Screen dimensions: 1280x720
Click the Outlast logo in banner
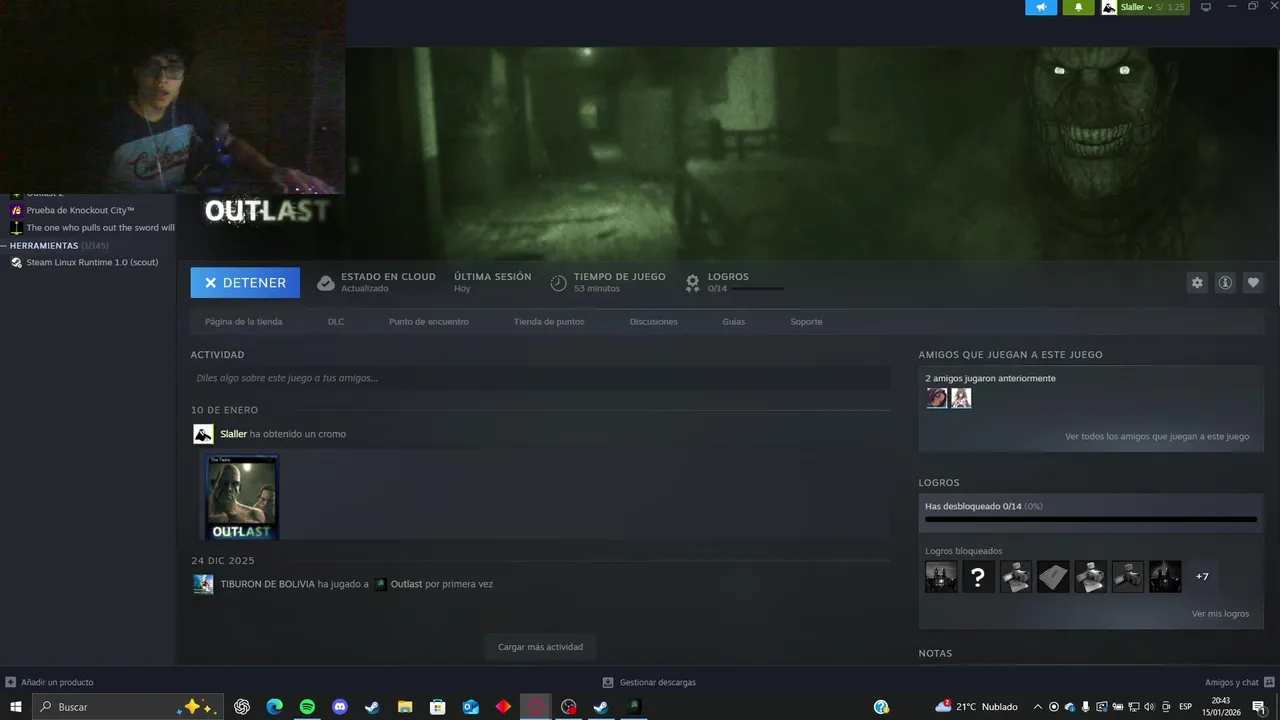[266, 211]
